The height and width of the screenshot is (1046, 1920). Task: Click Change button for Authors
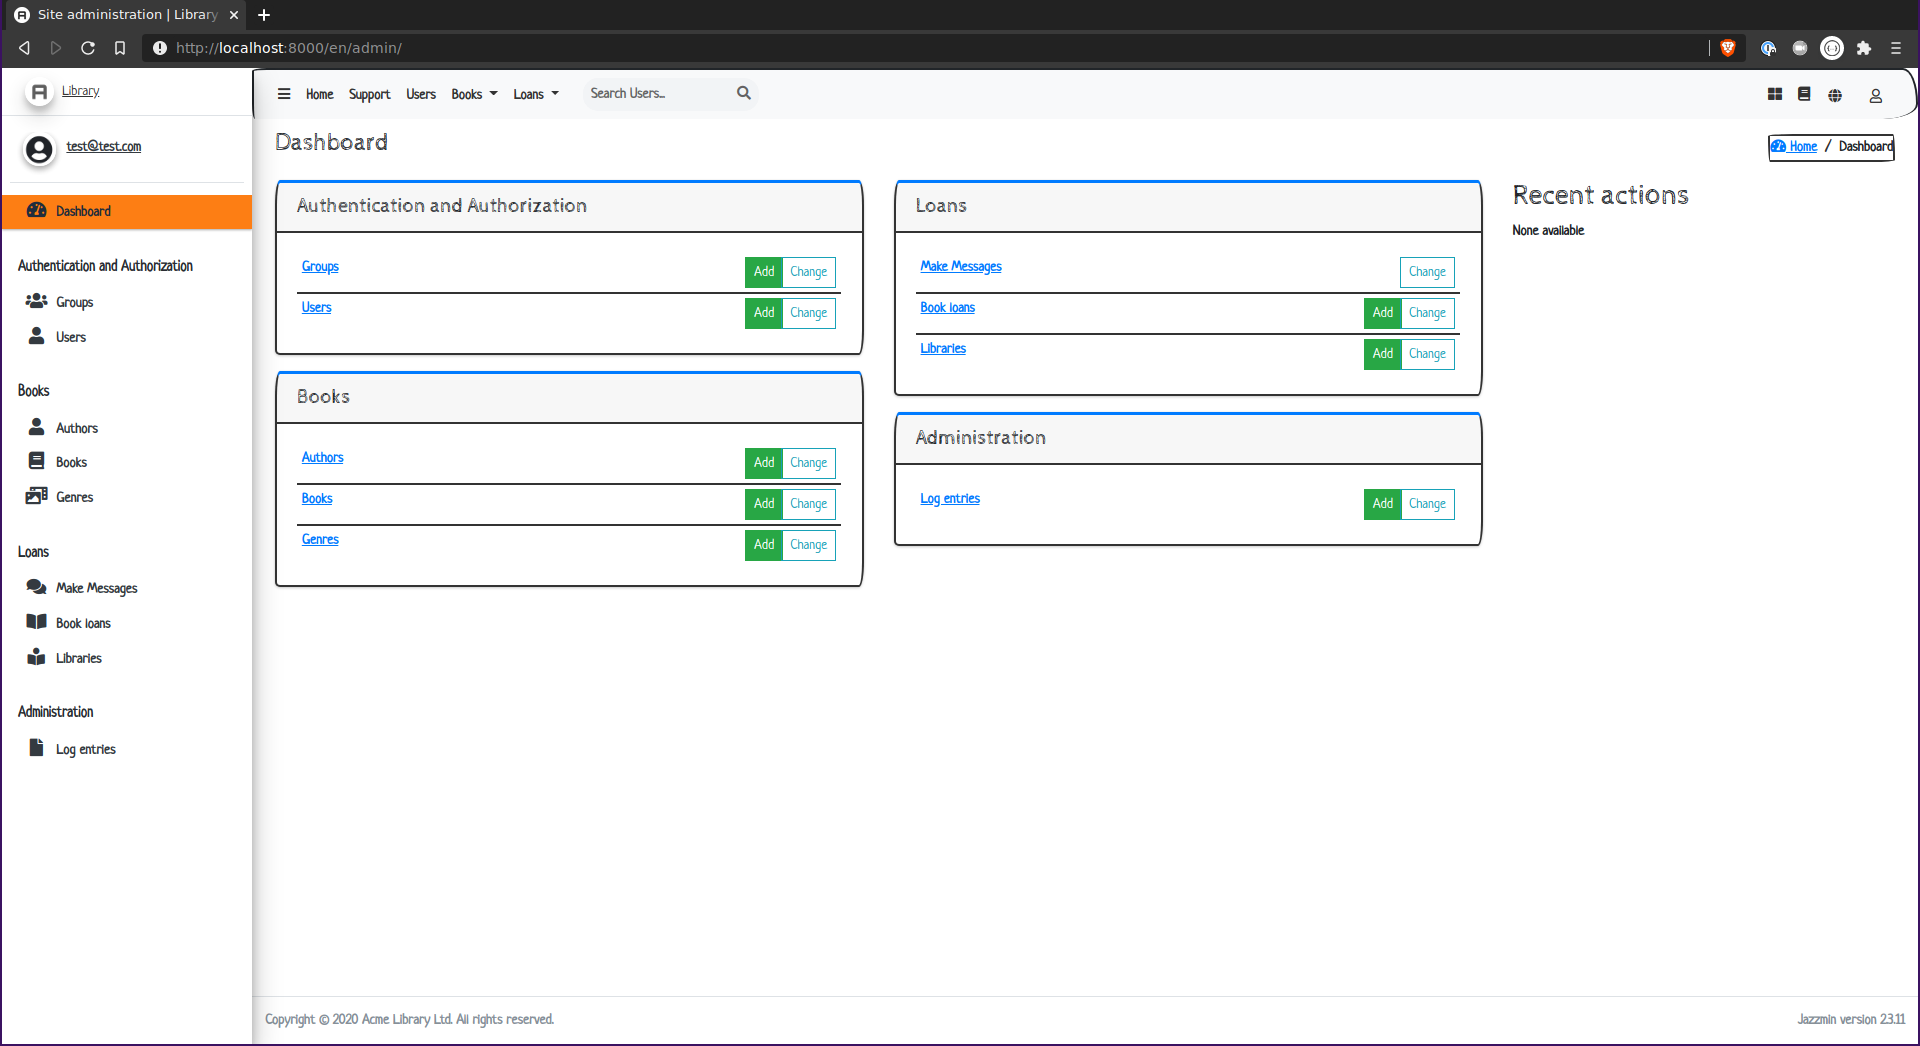pos(809,463)
